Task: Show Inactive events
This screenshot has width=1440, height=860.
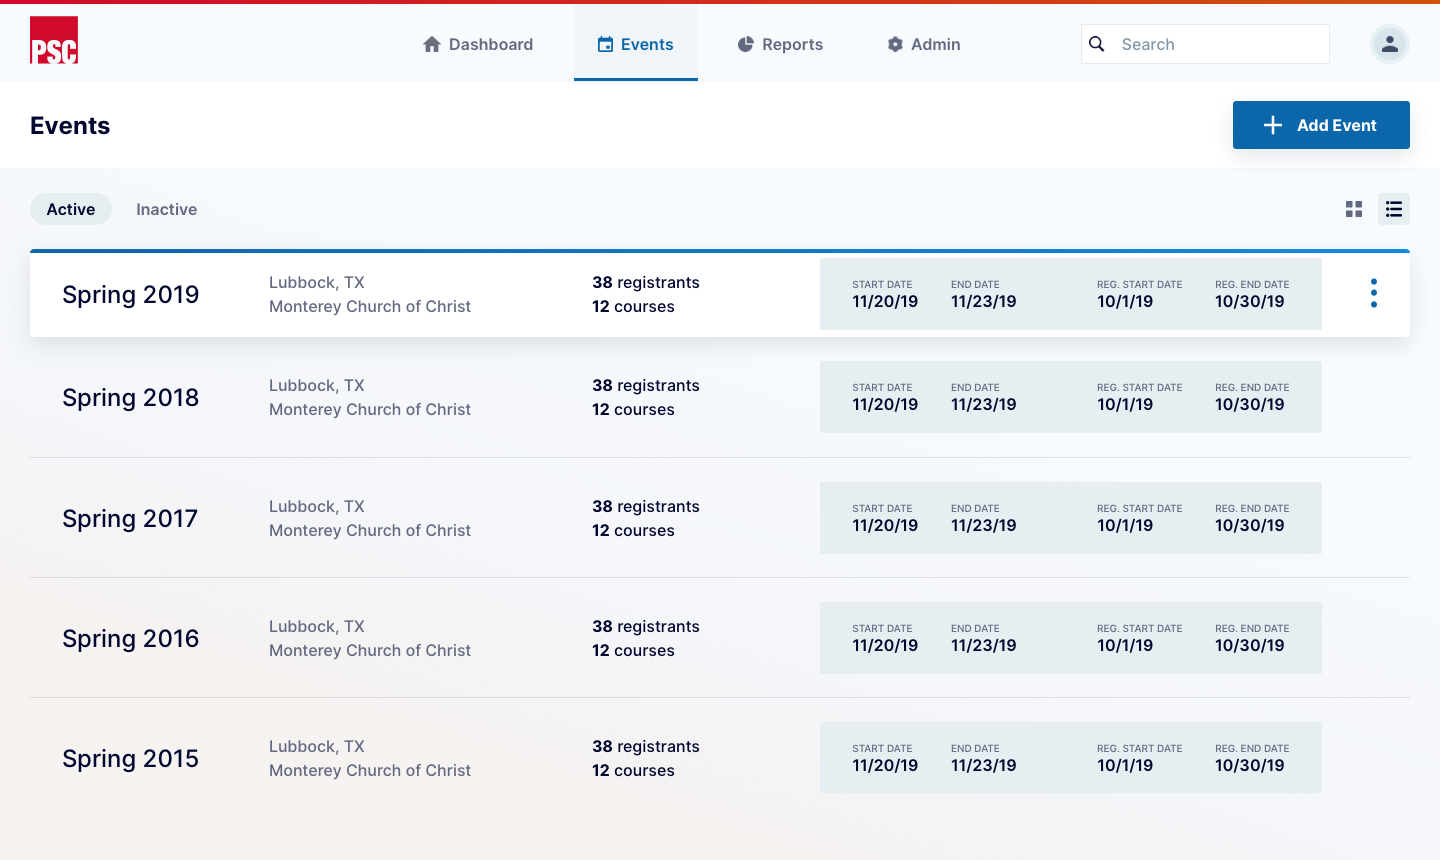Action: [166, 209]
